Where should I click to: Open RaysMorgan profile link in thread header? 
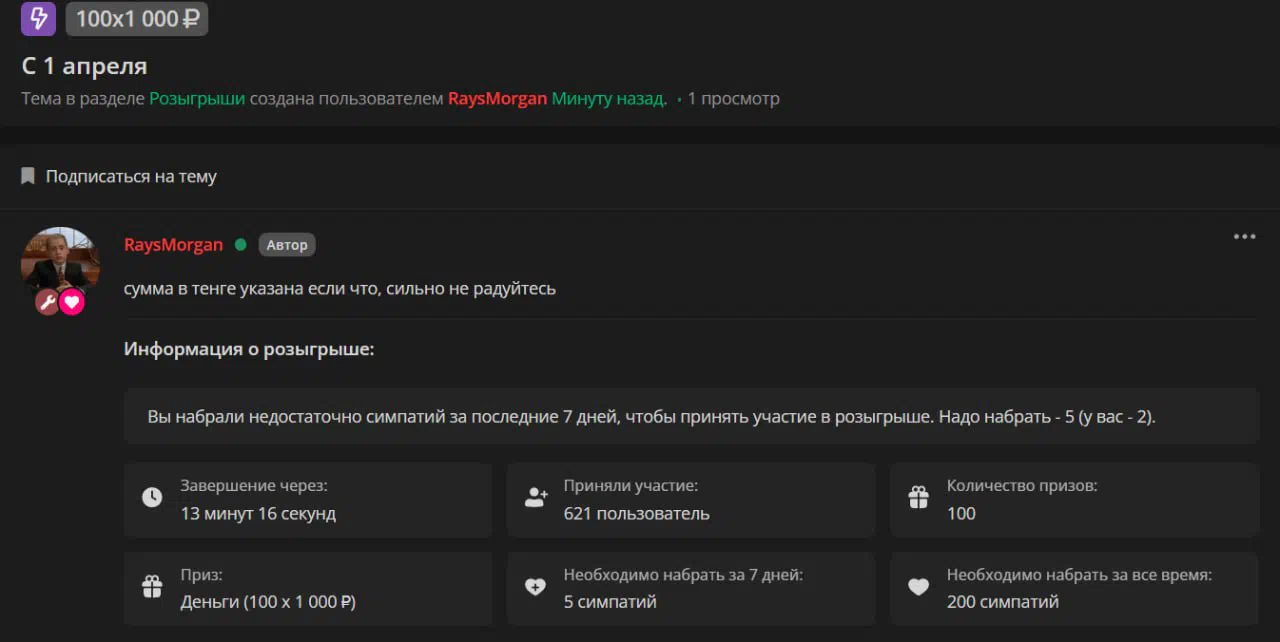click(x=497, y=98)
